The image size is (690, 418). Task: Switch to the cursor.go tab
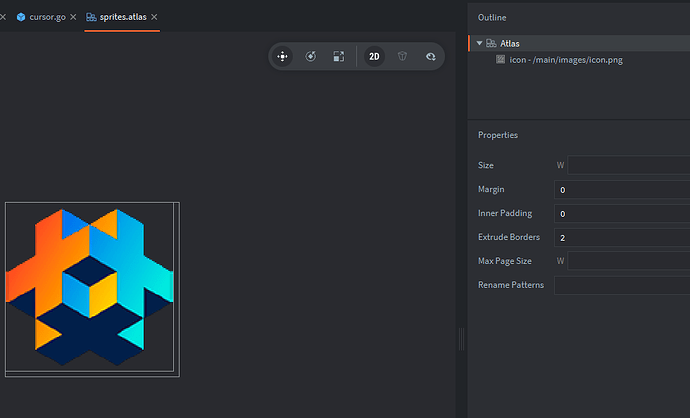tap(47, 17)
